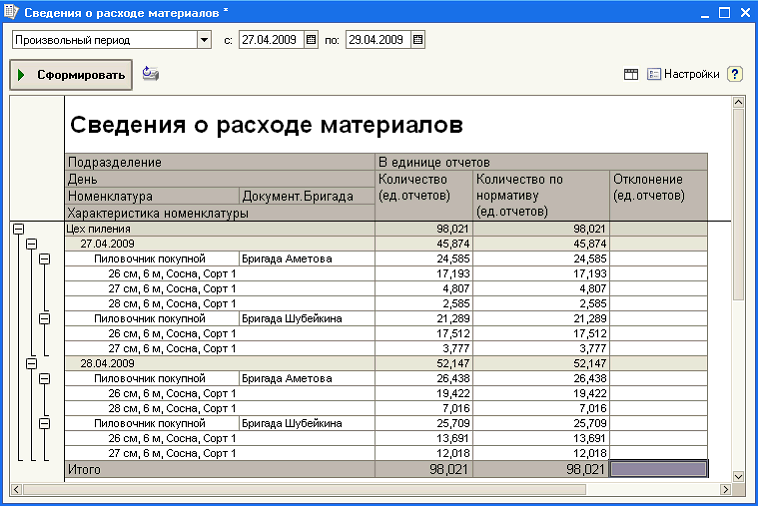Click the scroll-down arrow of vertical scrollbar
Screen dimensions: 758x506
pos(738,477)
